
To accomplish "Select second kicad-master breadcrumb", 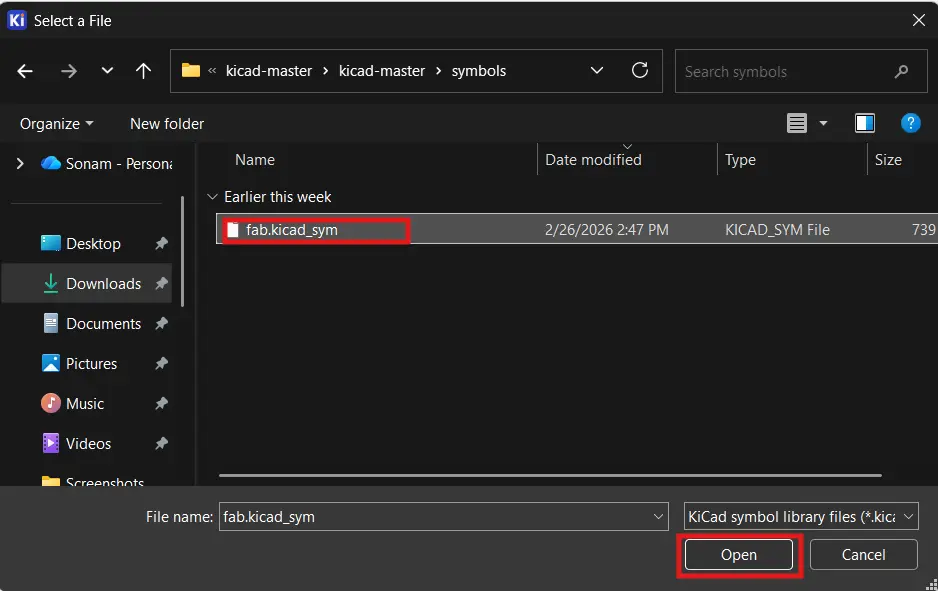I will pos(382,71).
